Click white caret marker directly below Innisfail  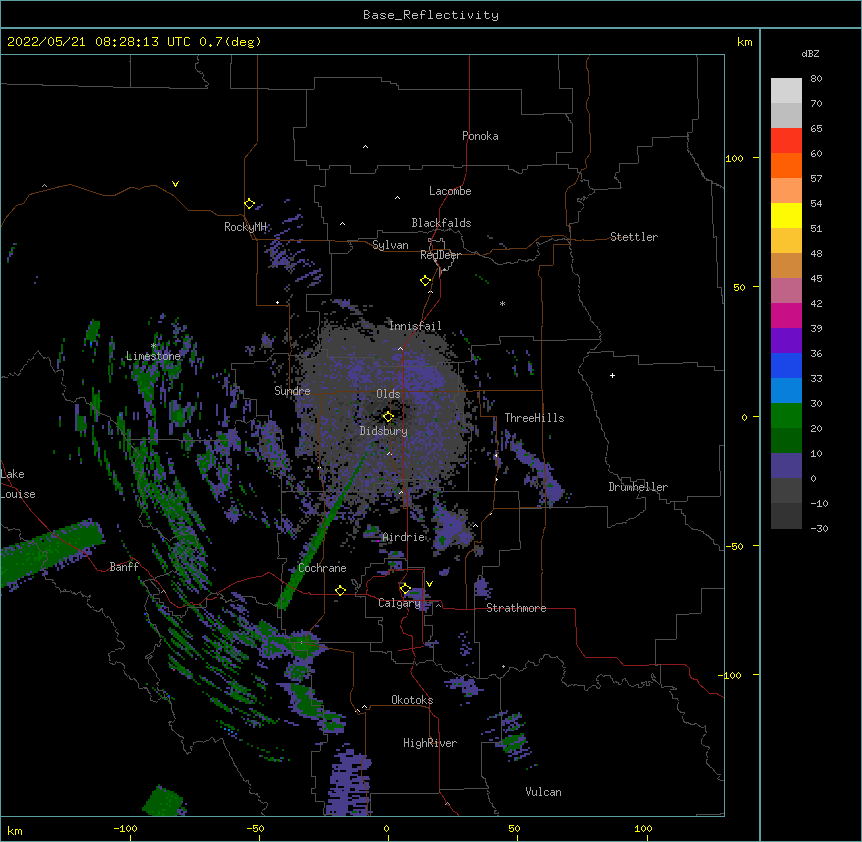[x=400, y=349]
